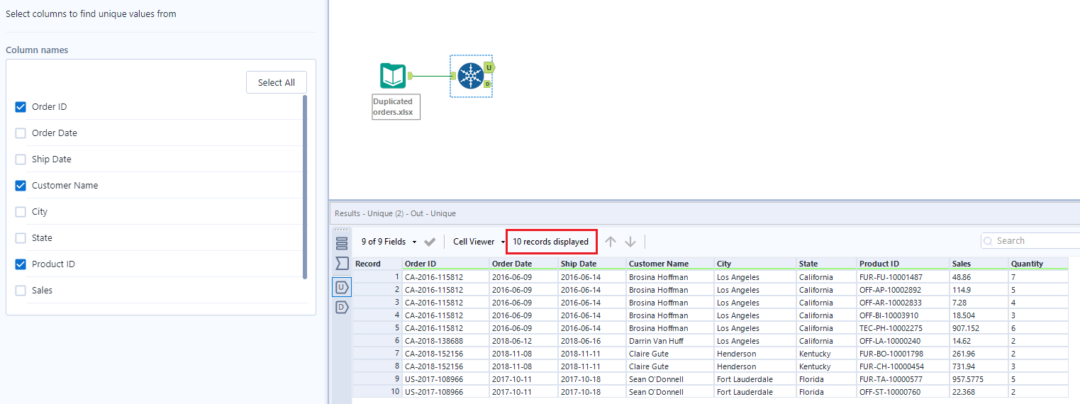Enable the Order Date checkbox
This screenshot has width=1080, height=404.
(x=21, y=133)
